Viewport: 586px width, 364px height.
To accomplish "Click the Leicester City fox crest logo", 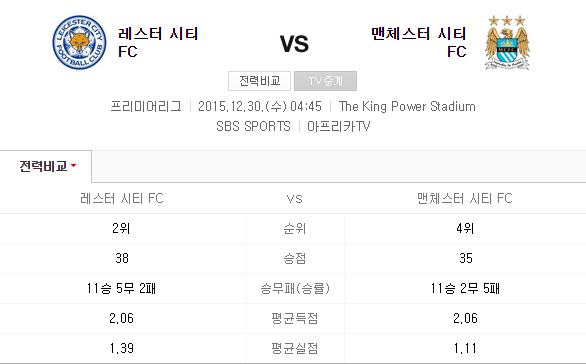I will tap(79, 42).
